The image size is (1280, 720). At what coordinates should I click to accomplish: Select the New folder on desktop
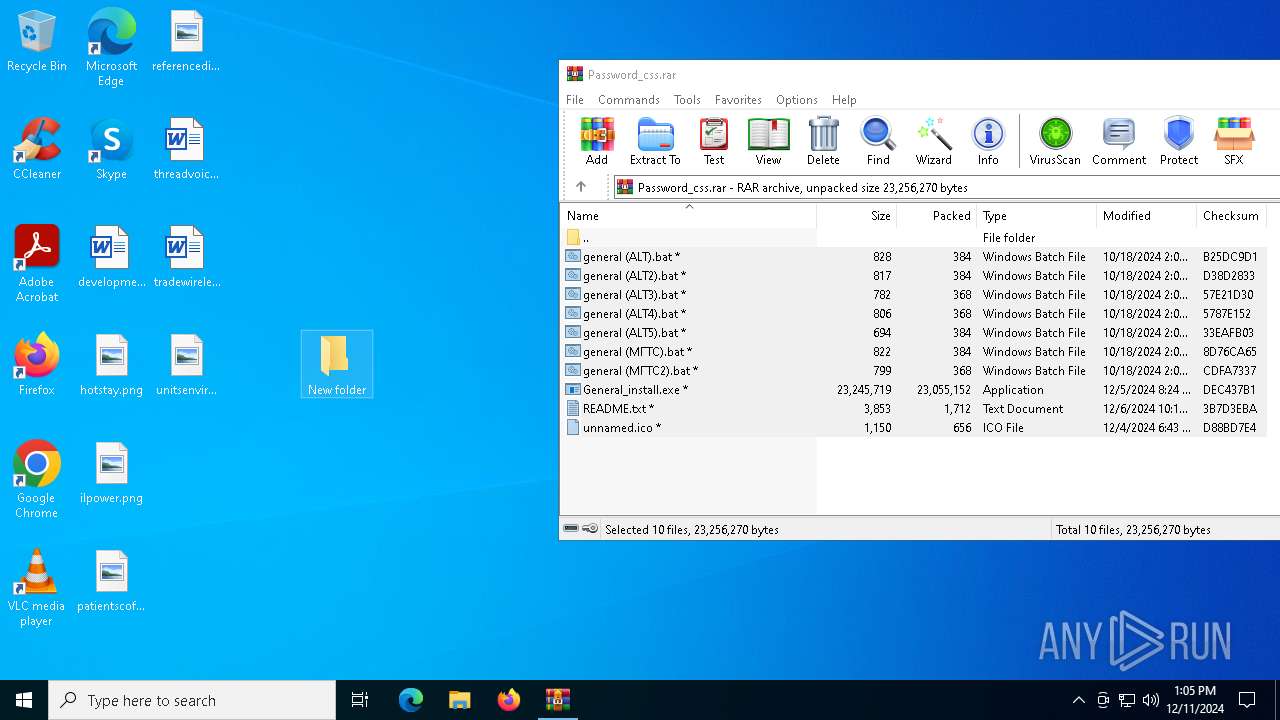coord(337,365)
